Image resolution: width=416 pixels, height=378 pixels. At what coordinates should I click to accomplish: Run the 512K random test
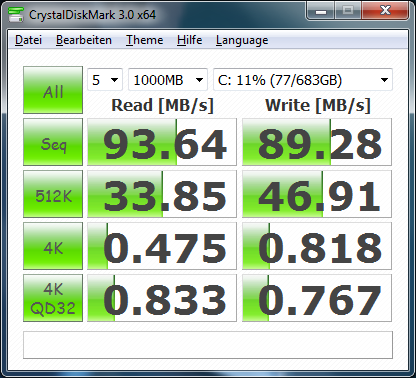(x=53, y=194)
